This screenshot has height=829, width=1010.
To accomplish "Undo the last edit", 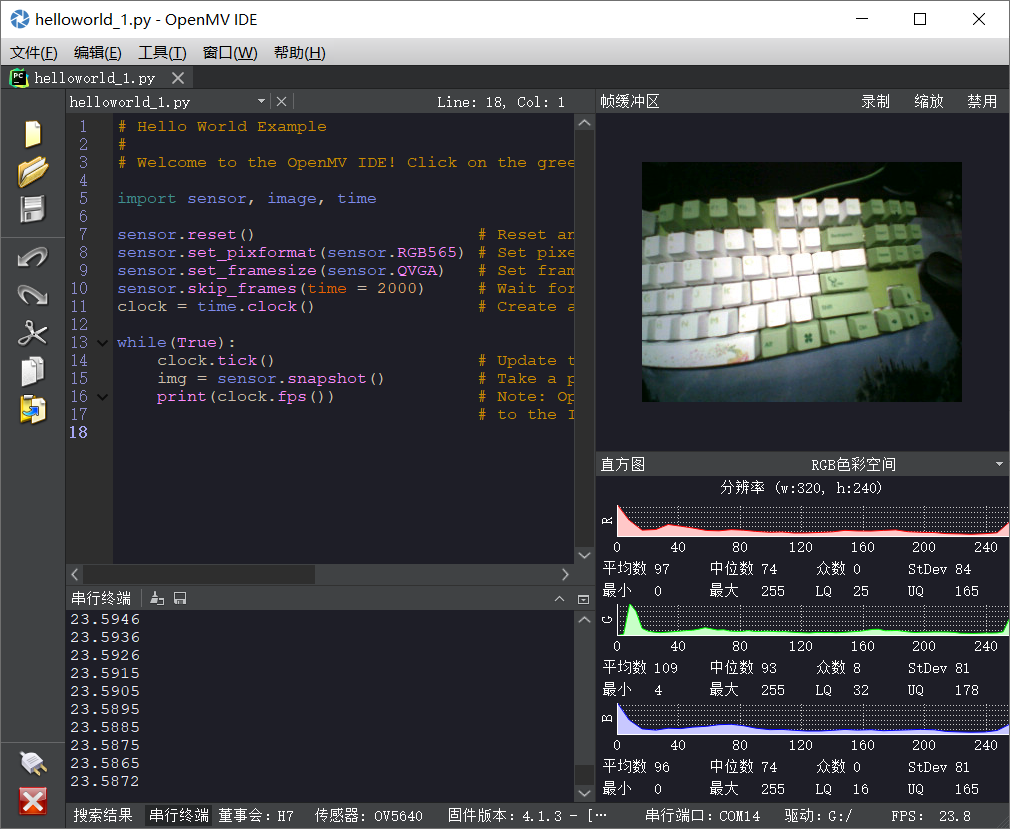I will click(33, 258).
